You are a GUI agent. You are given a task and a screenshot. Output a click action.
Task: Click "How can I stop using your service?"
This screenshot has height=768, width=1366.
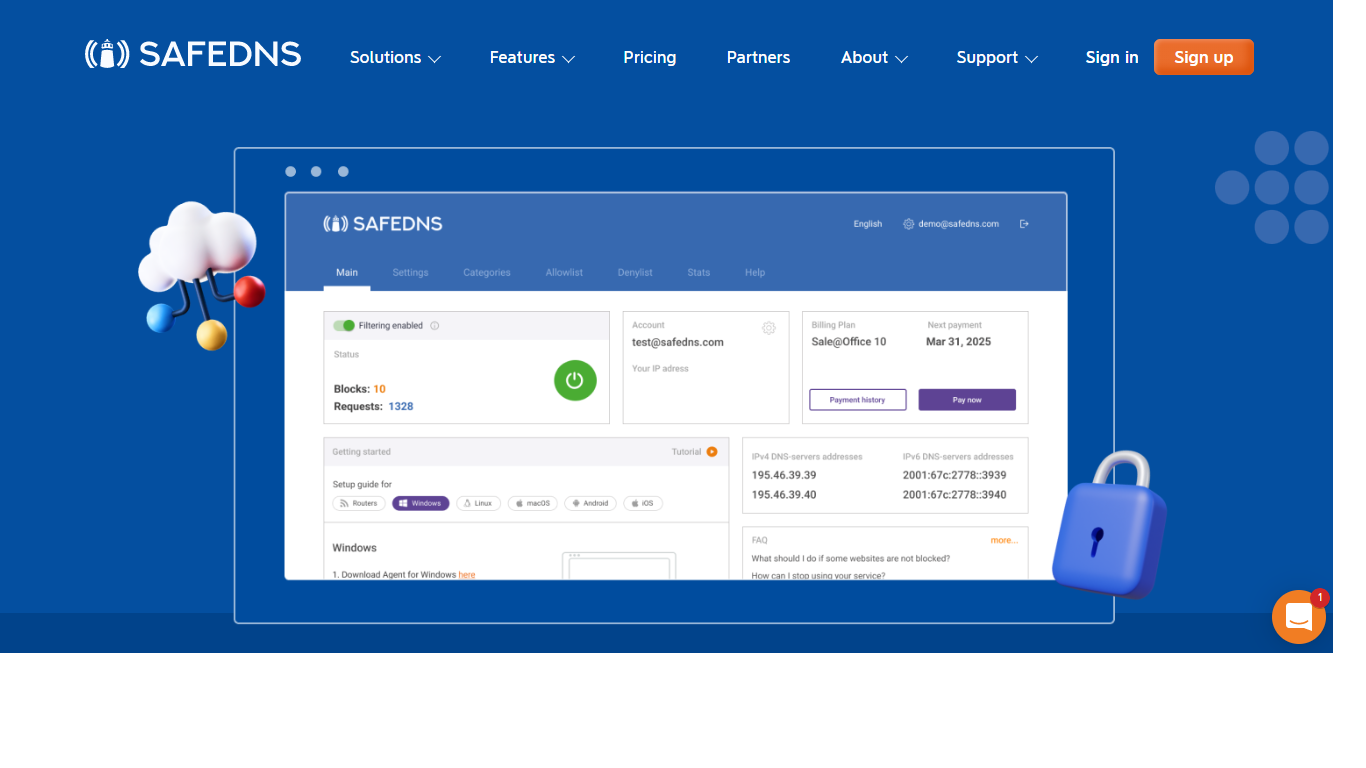coord(818,575)
